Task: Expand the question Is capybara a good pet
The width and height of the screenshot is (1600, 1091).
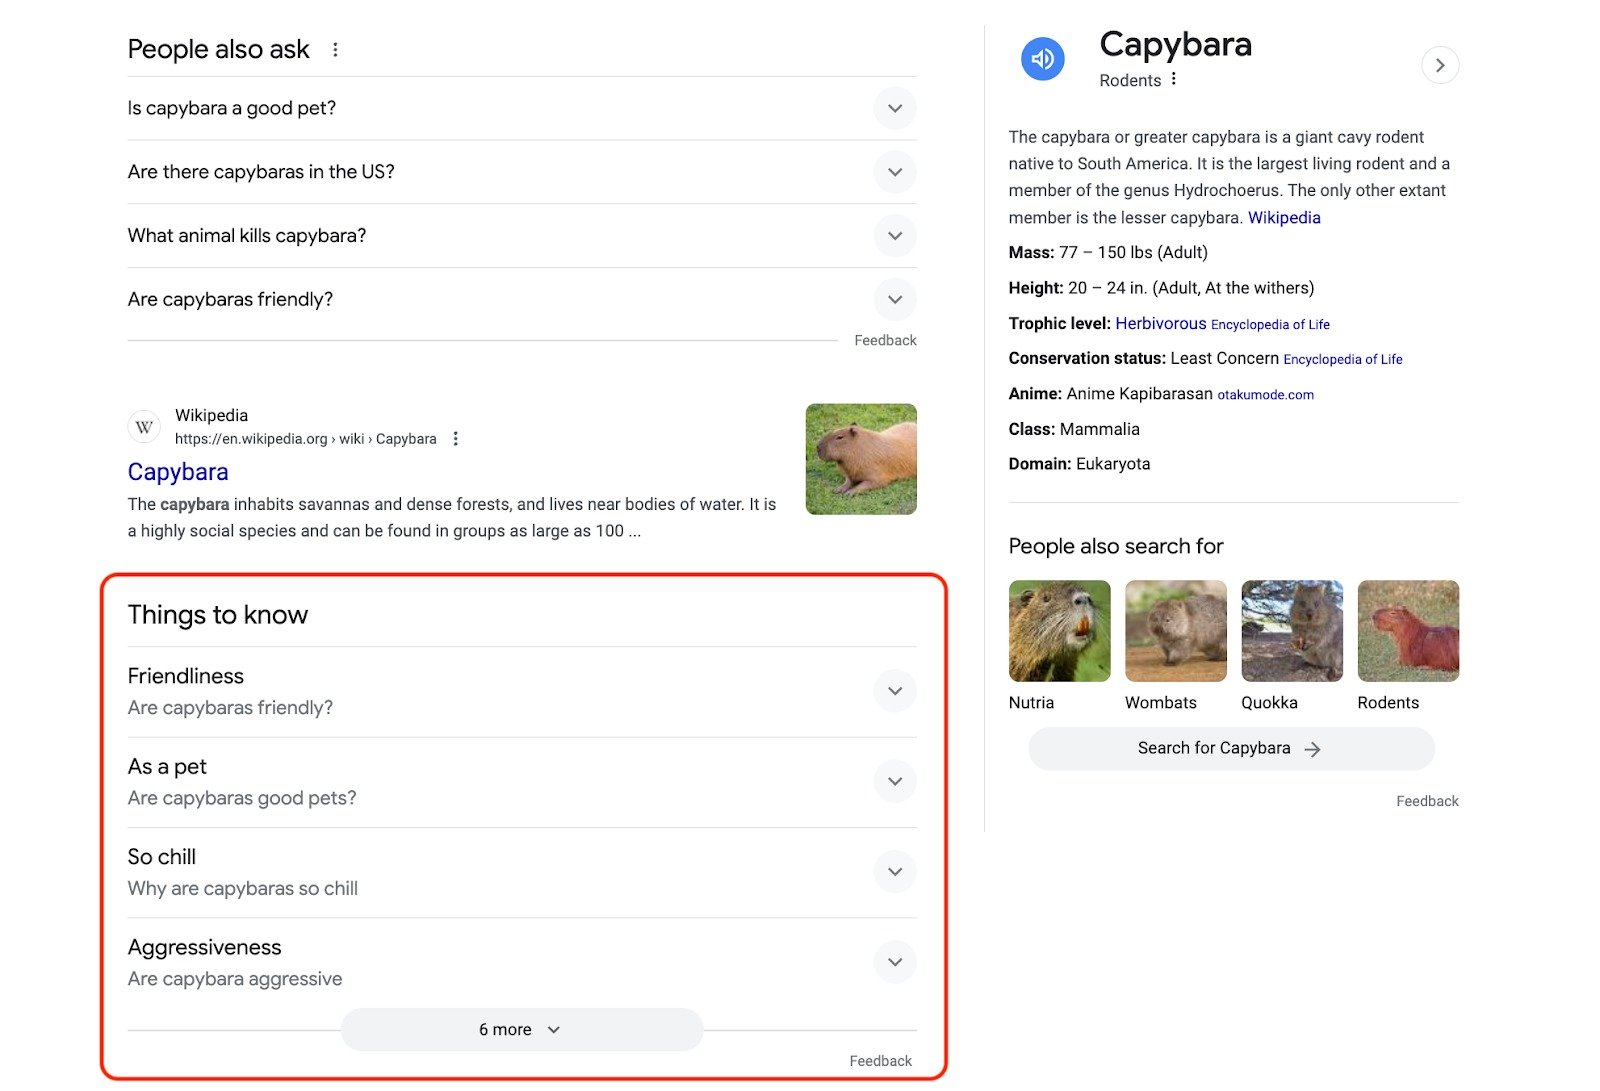Action: pos(894,108)
